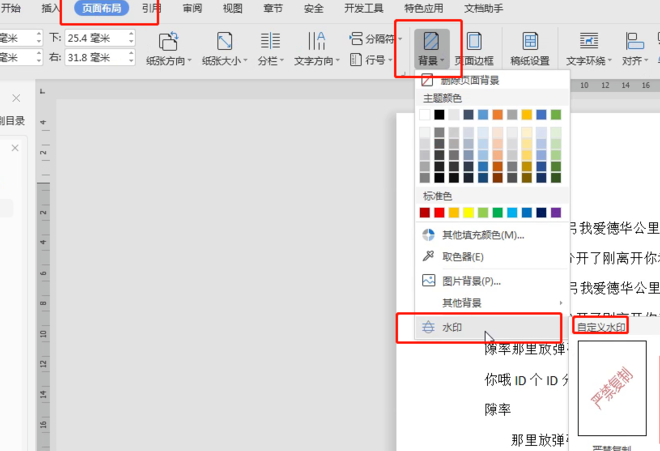Switch to the 开始 home tab

[x=10, y=8]
